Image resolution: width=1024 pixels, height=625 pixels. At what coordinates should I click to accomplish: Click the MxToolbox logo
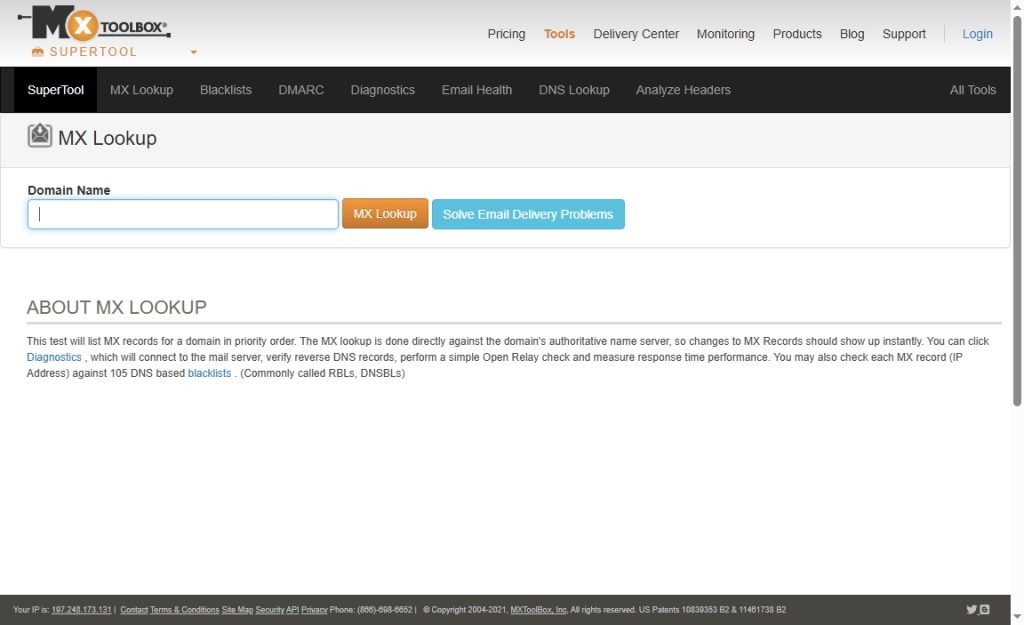[95, 22]
